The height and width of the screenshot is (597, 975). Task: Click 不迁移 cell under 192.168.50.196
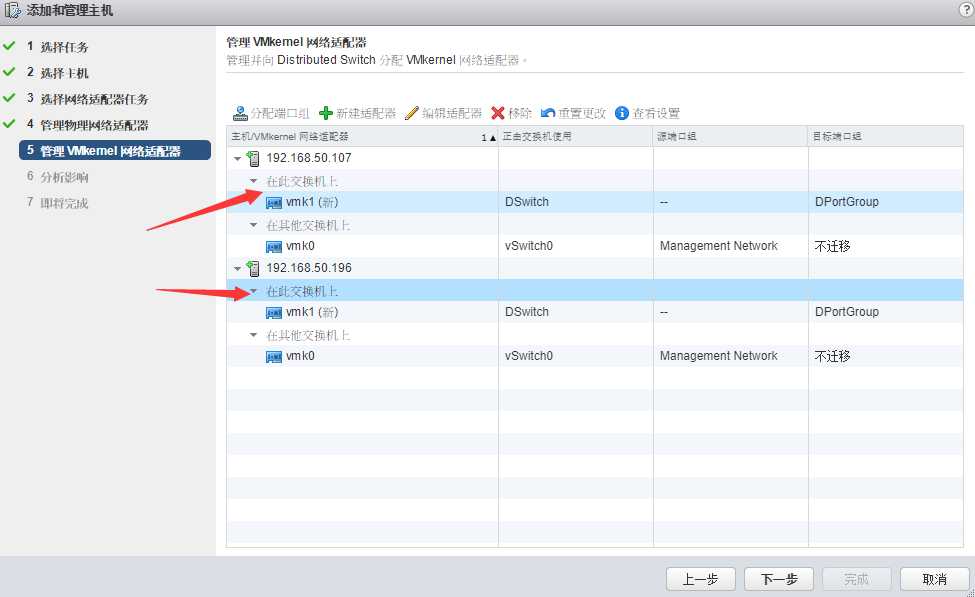[833, 356]
